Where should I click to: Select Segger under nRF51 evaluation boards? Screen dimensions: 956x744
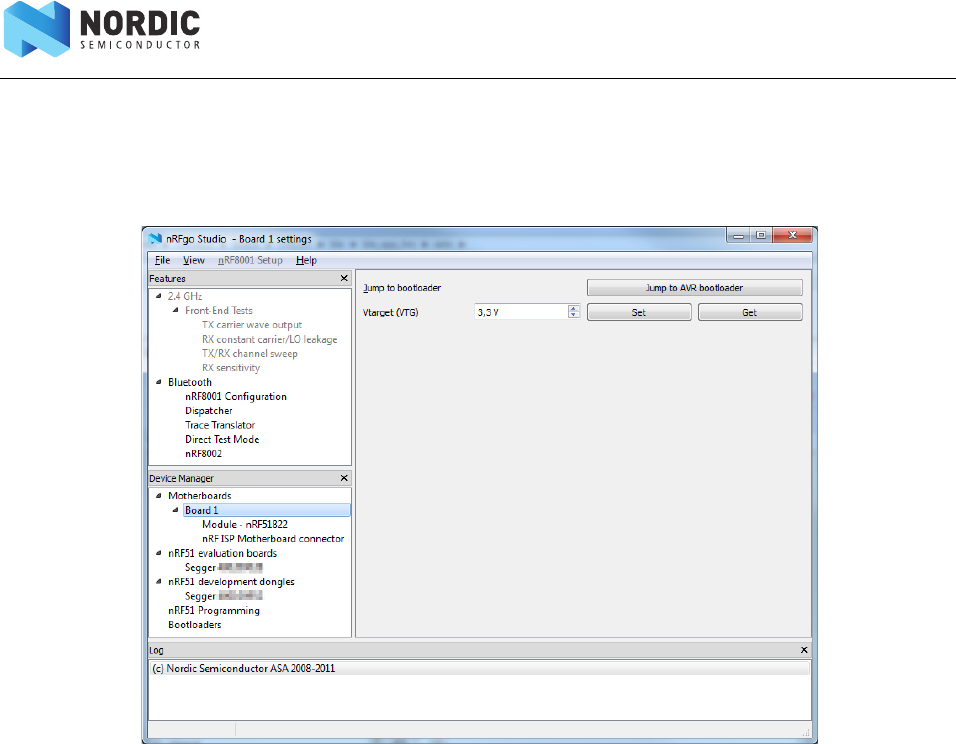pyautogui.click(x=224, y=568)
